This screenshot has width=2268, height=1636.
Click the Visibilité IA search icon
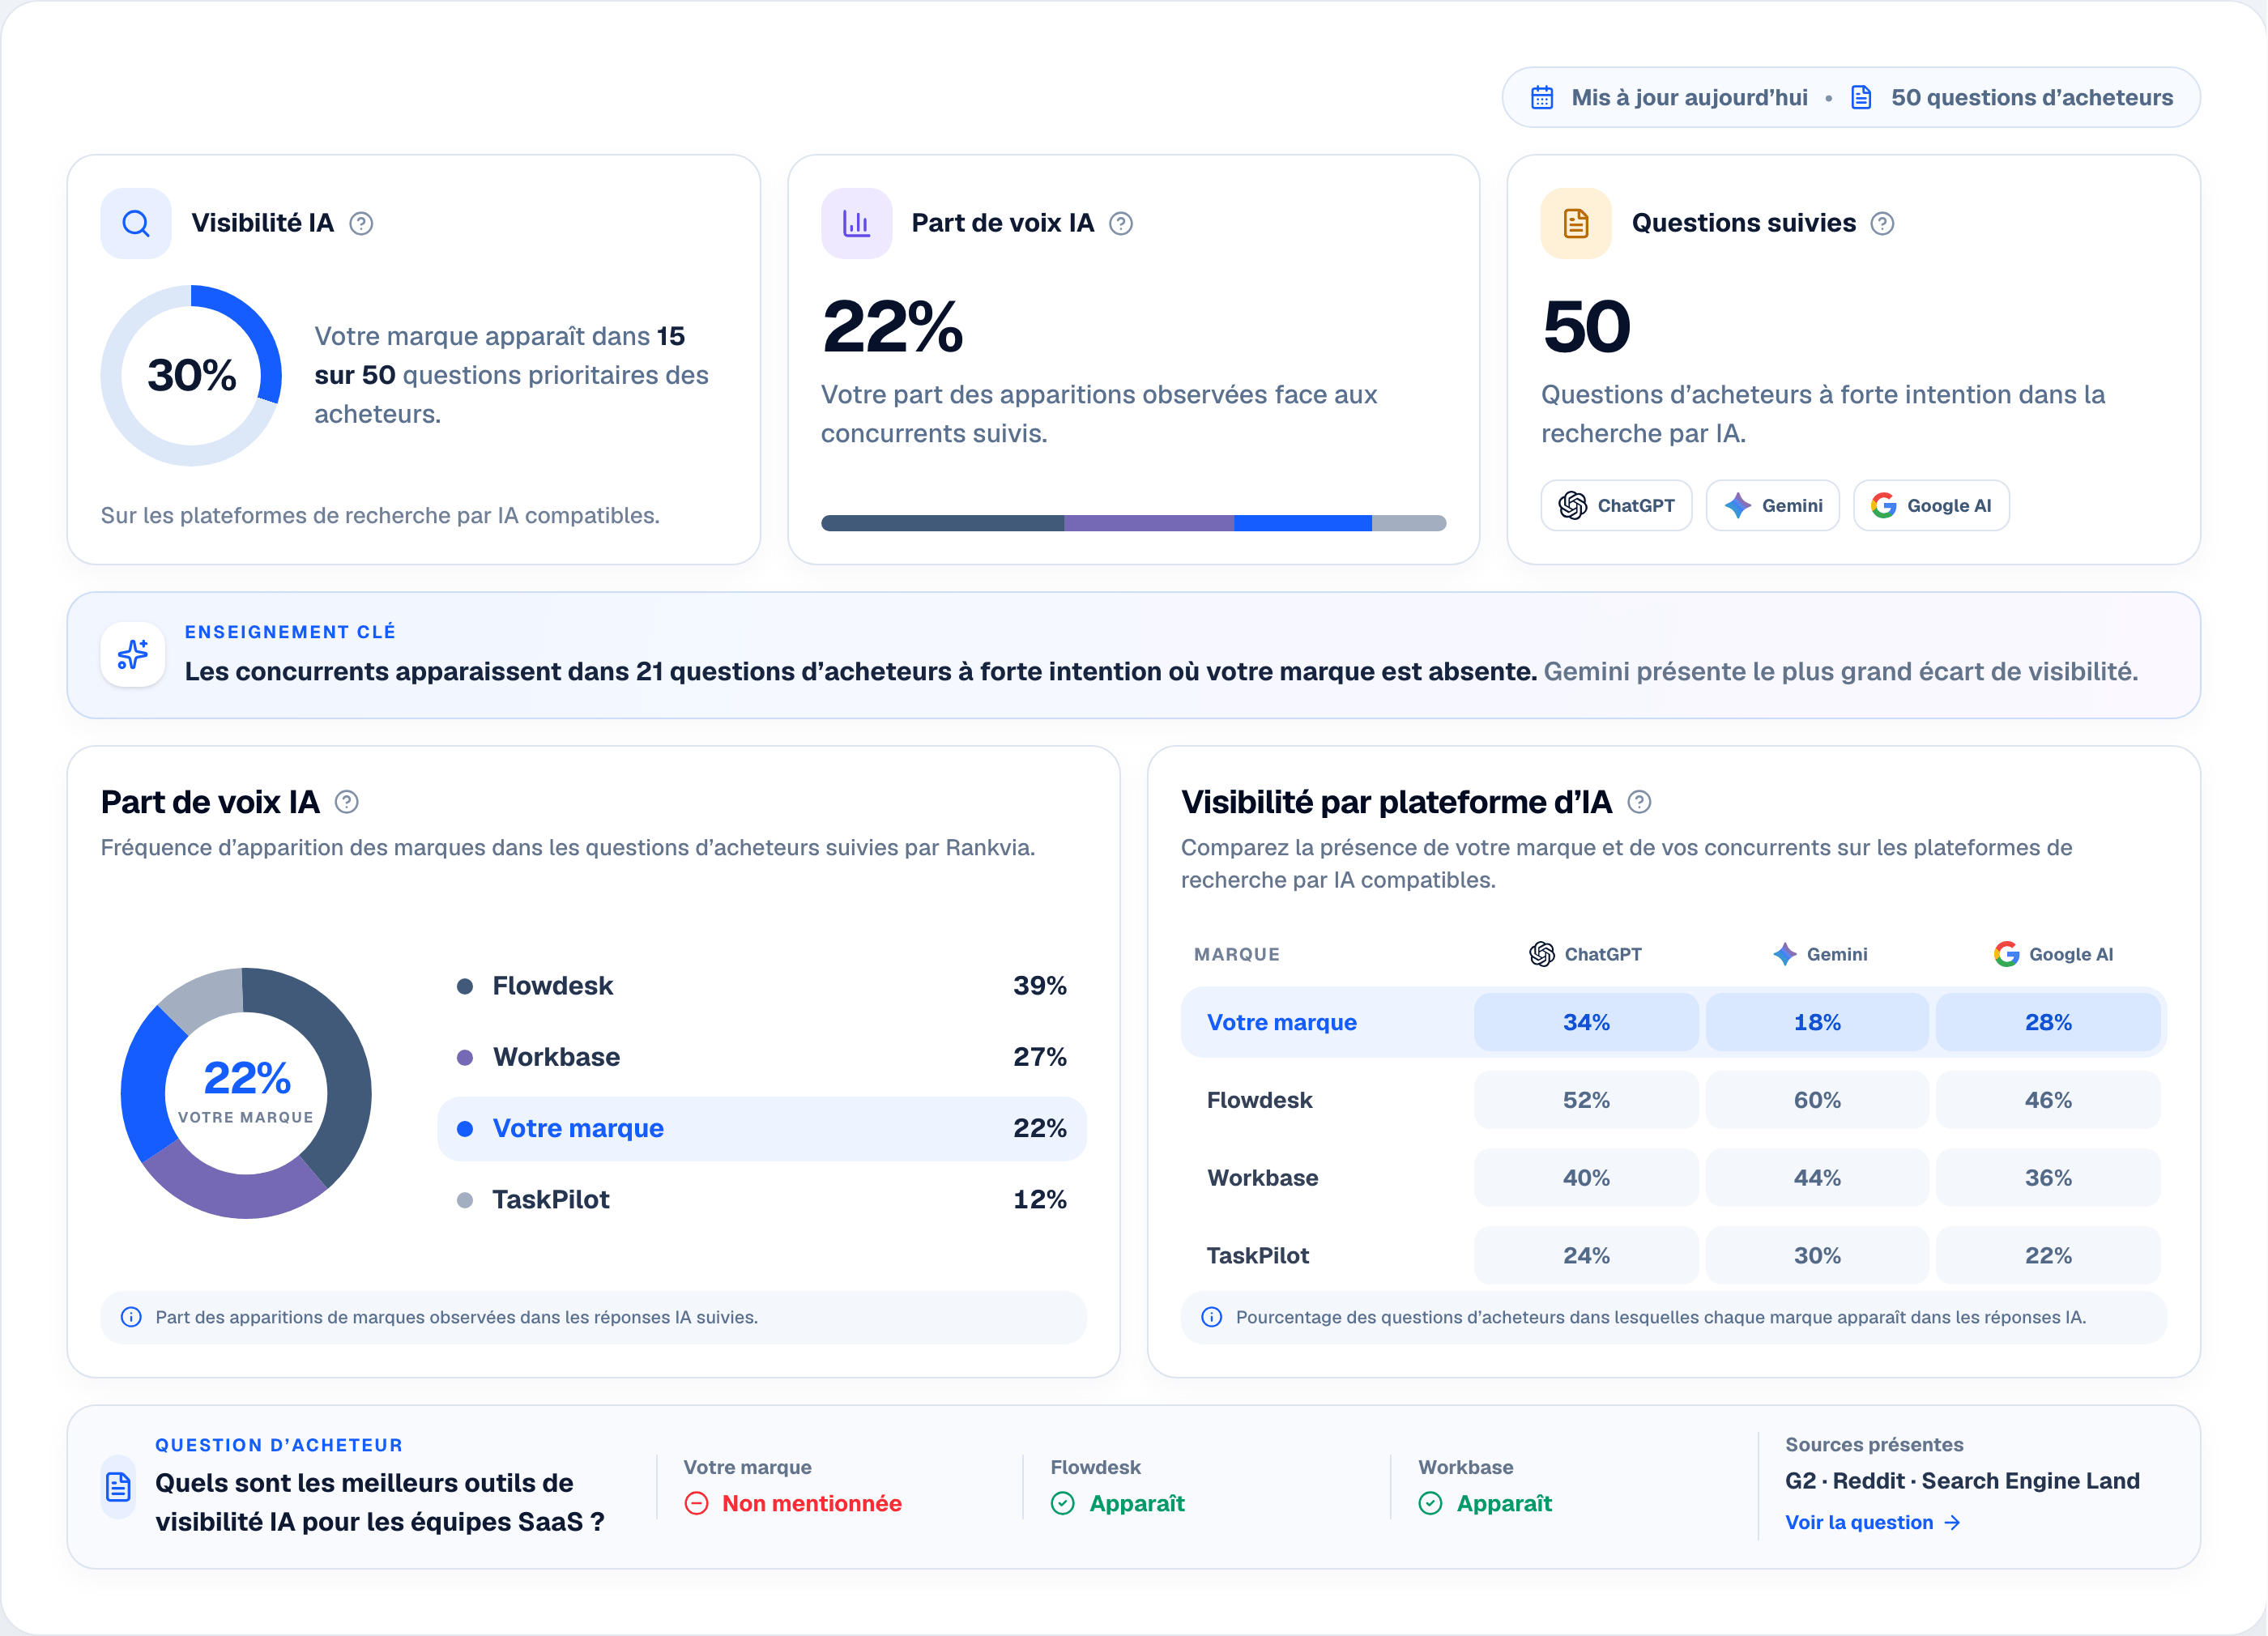tap(136, 223)
